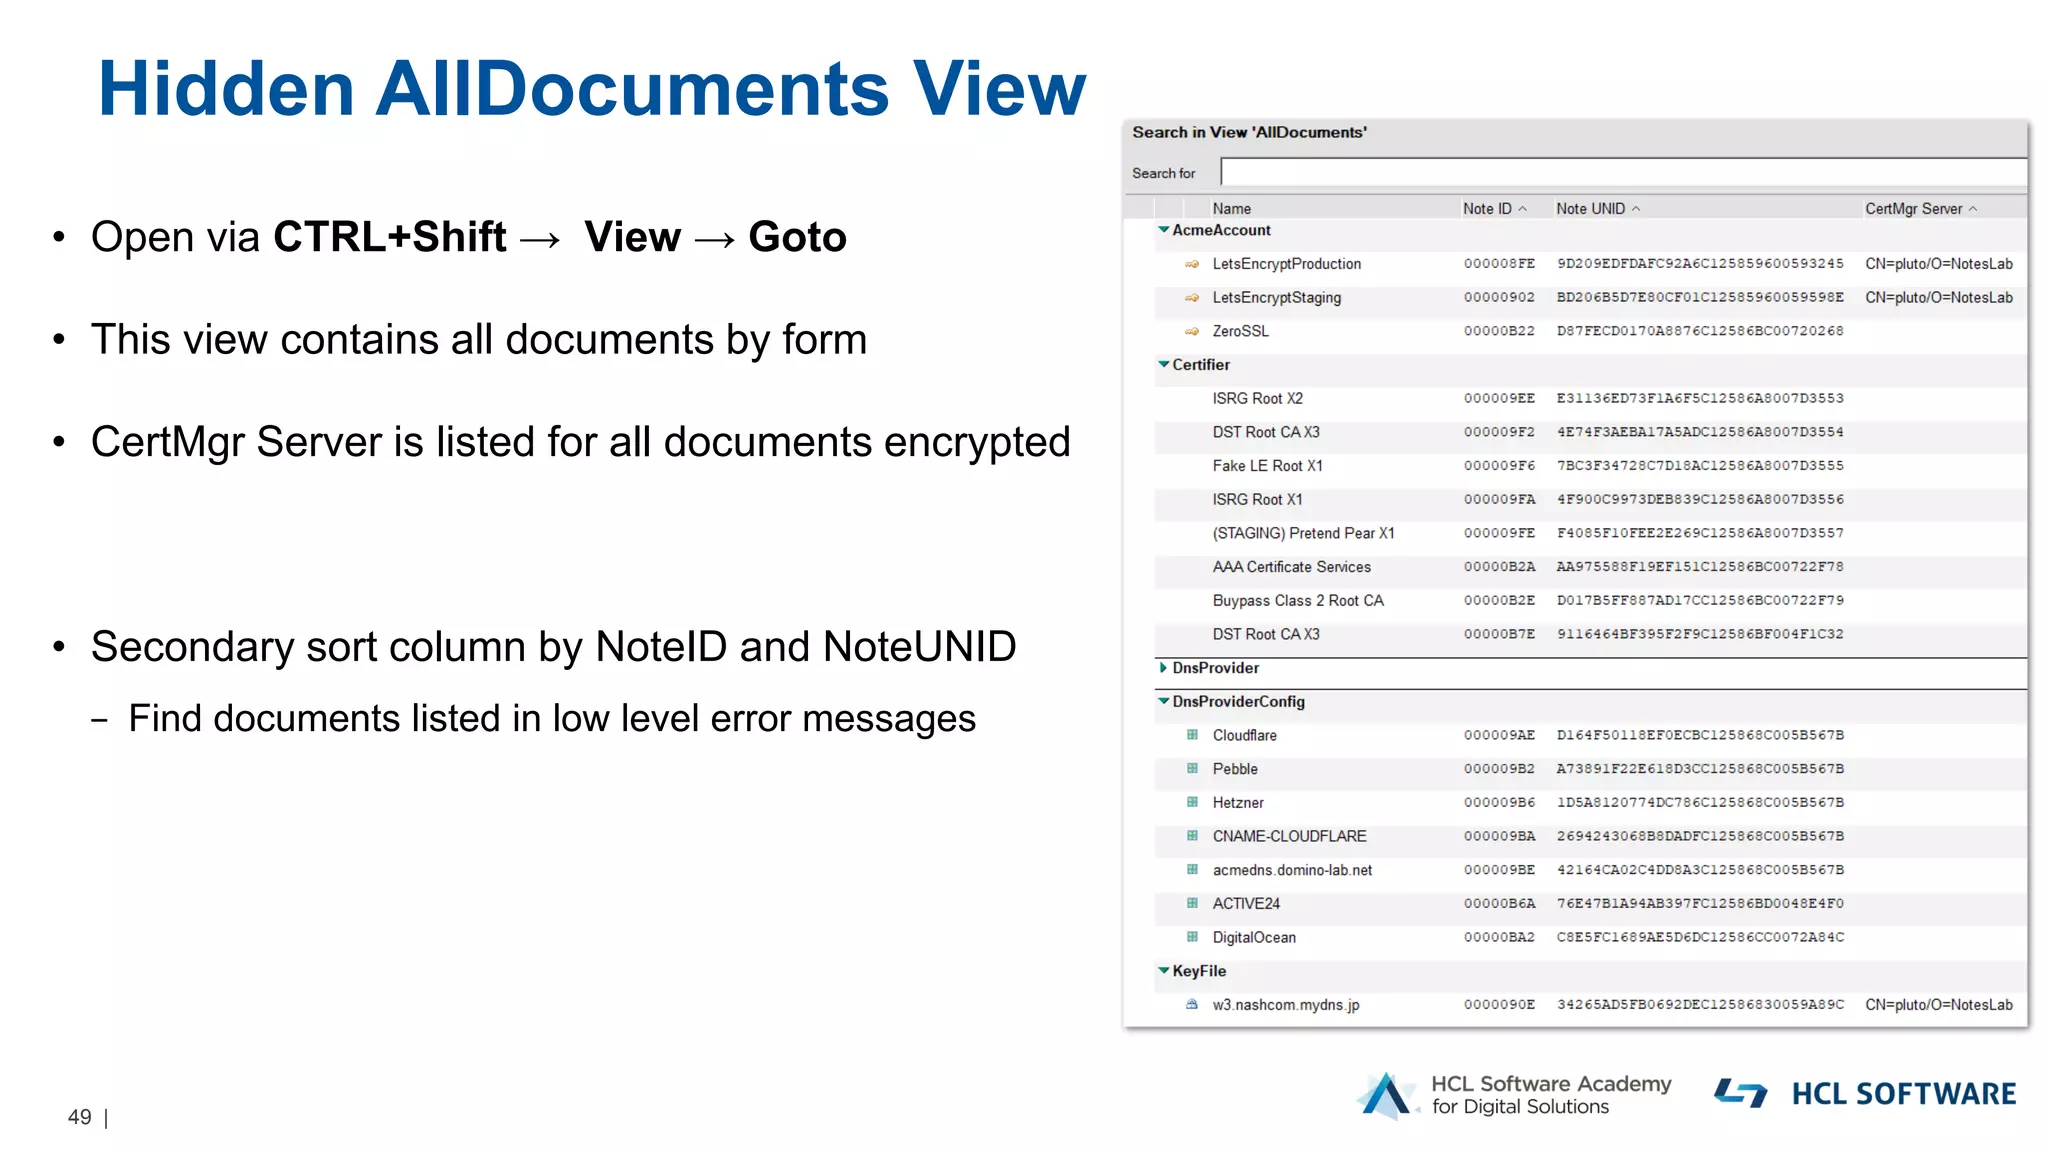Click the grid icon next to ACTIVE24
Viewport: 2048px width, 1152px height.
(1192, 903)
